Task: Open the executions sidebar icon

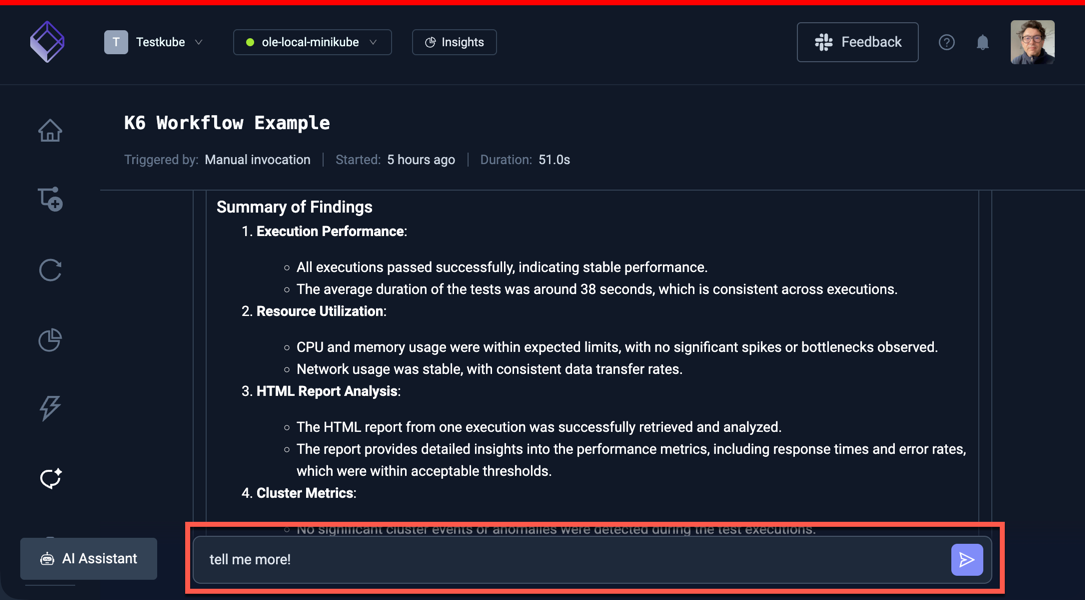Action: 50,270
